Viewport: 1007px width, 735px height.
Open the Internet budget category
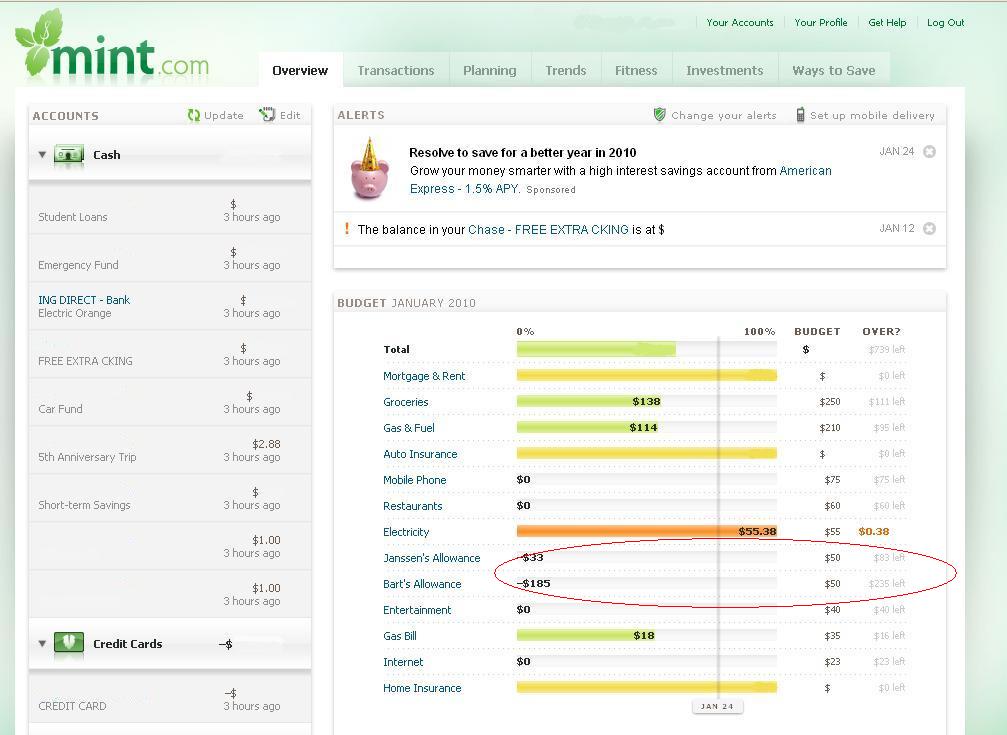click(403, 662)
